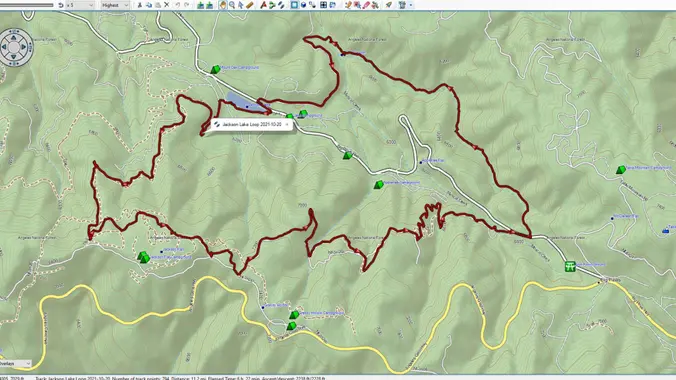This screenshot has width=676, height=380.
Task: Expand the Overlays dropdown
Action: tap(15, 364)
